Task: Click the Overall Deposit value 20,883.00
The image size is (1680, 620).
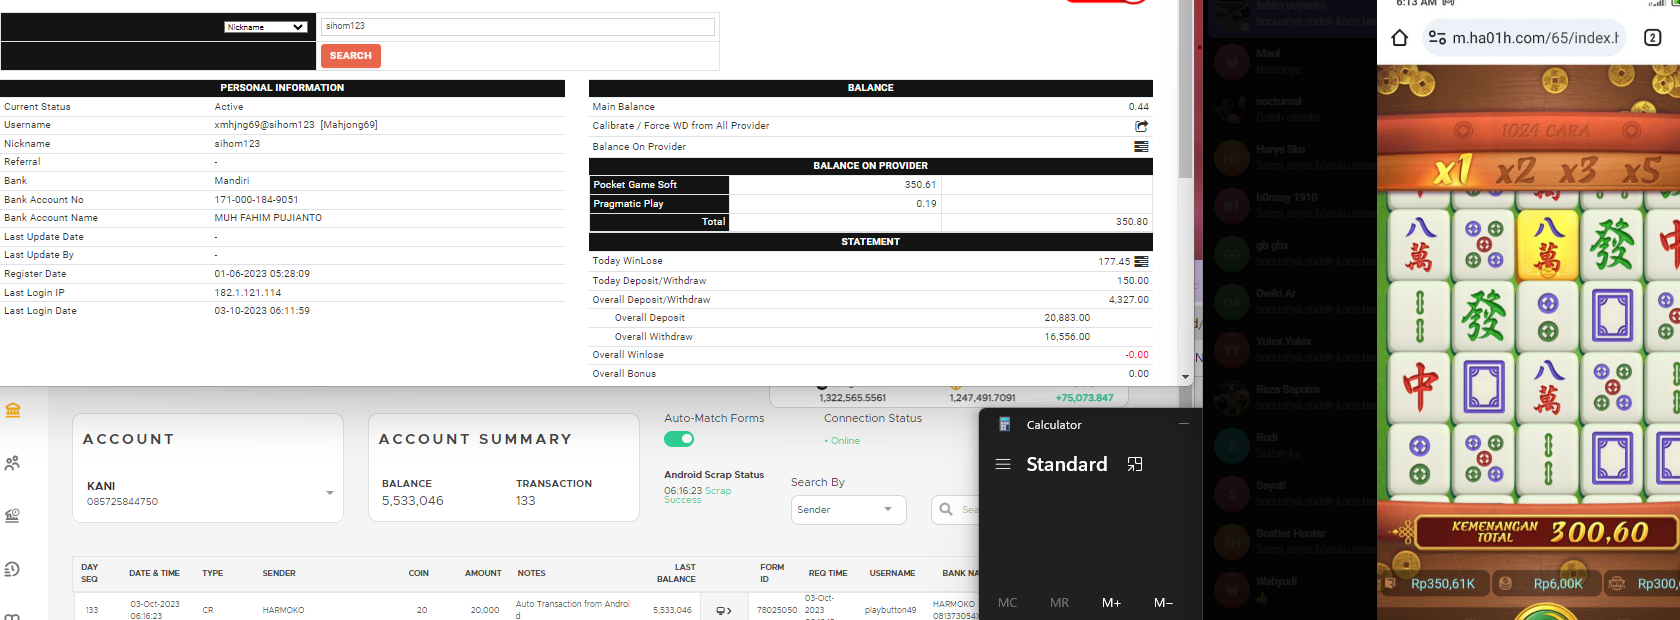Action: pos(1067,318)
